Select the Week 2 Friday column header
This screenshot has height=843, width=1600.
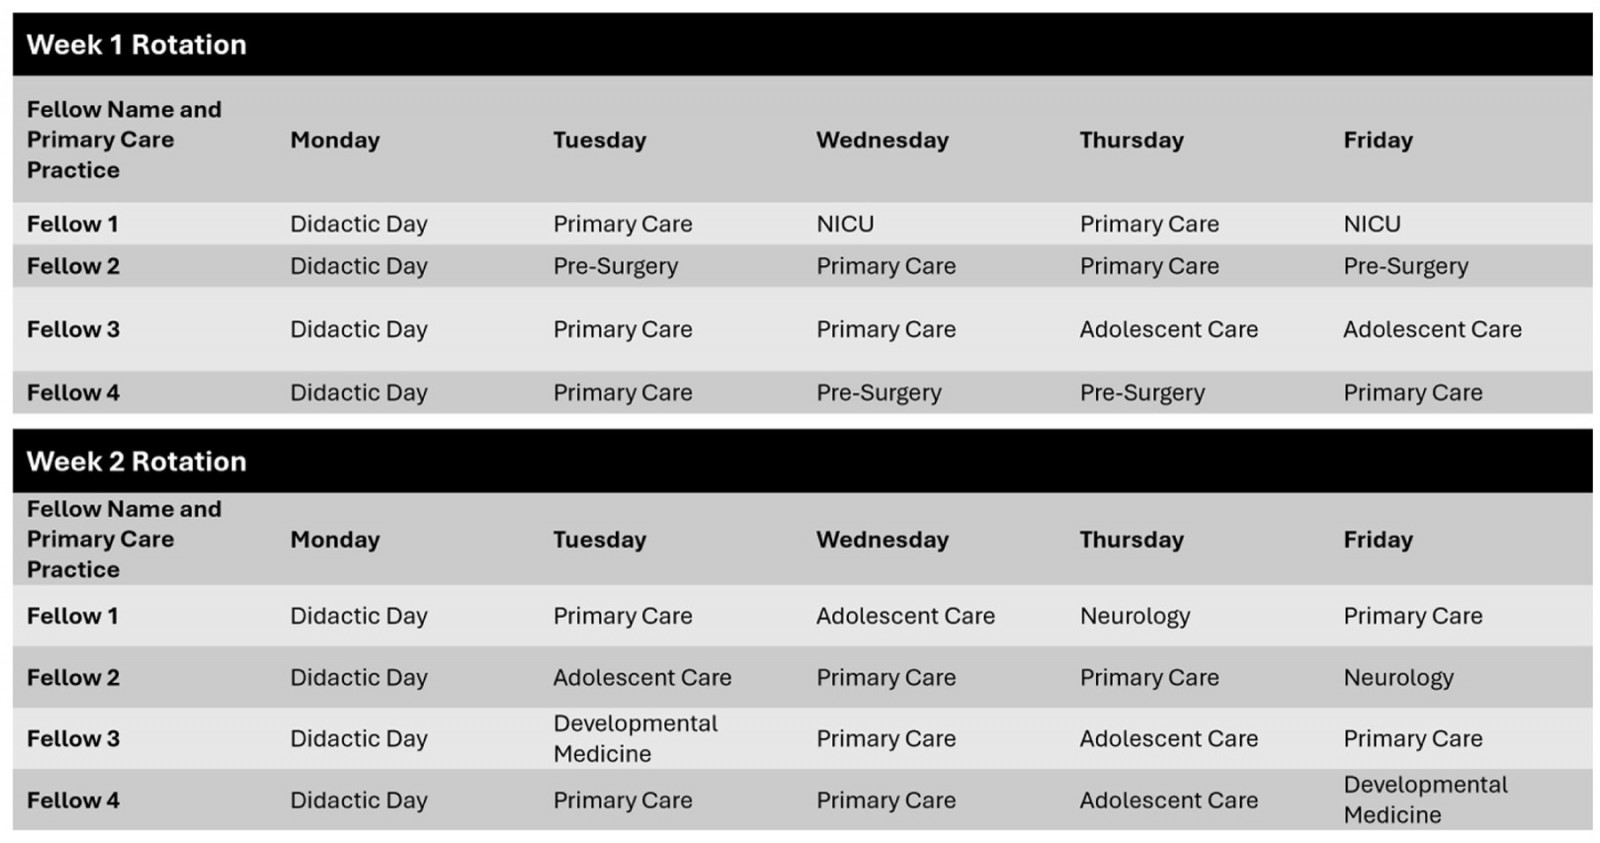point(1377,540)
